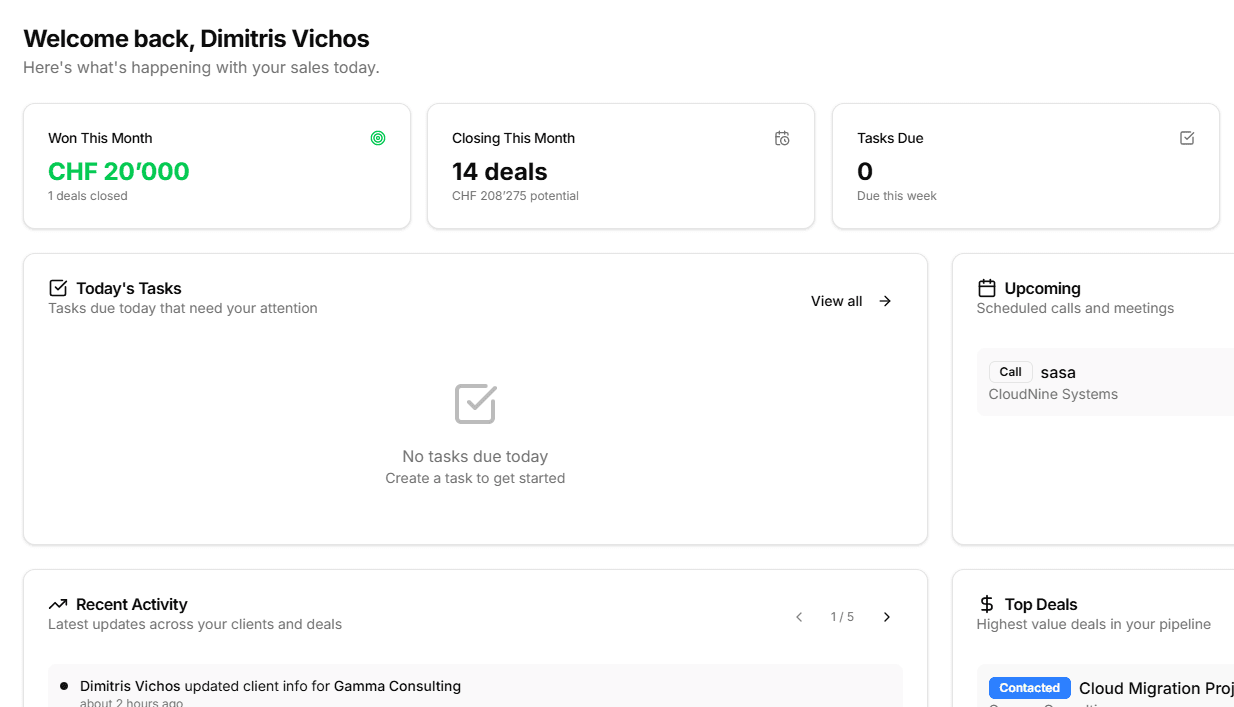Click the Call badge next to sasa

[1010, 371]
